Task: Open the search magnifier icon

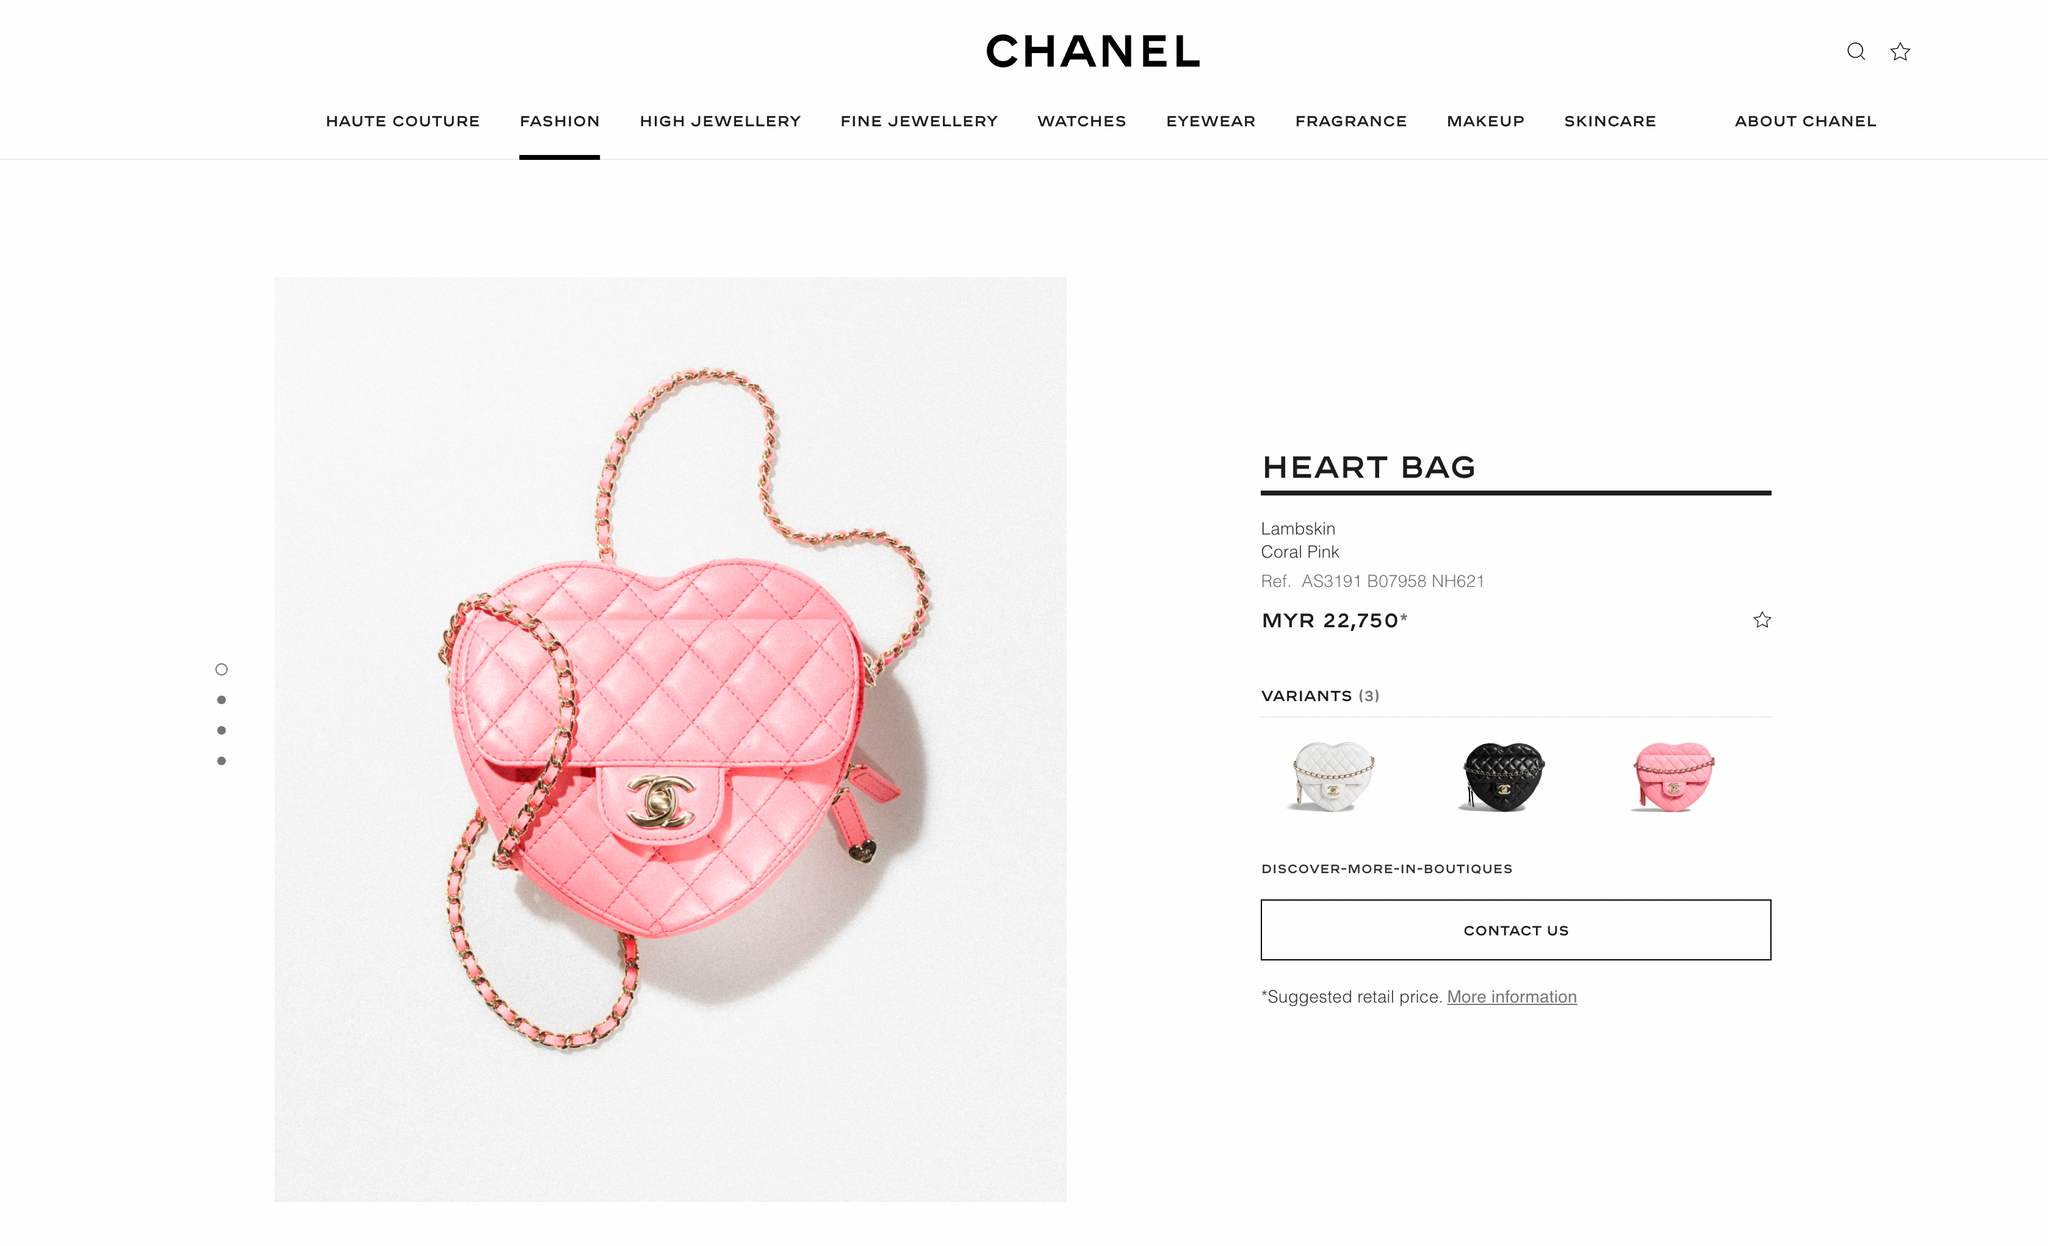Action: pos(1855,52)
